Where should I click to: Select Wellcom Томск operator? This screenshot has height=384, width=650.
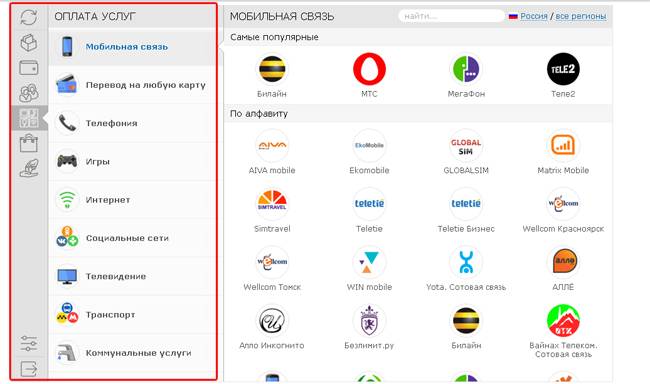click(x=272, y=269)
